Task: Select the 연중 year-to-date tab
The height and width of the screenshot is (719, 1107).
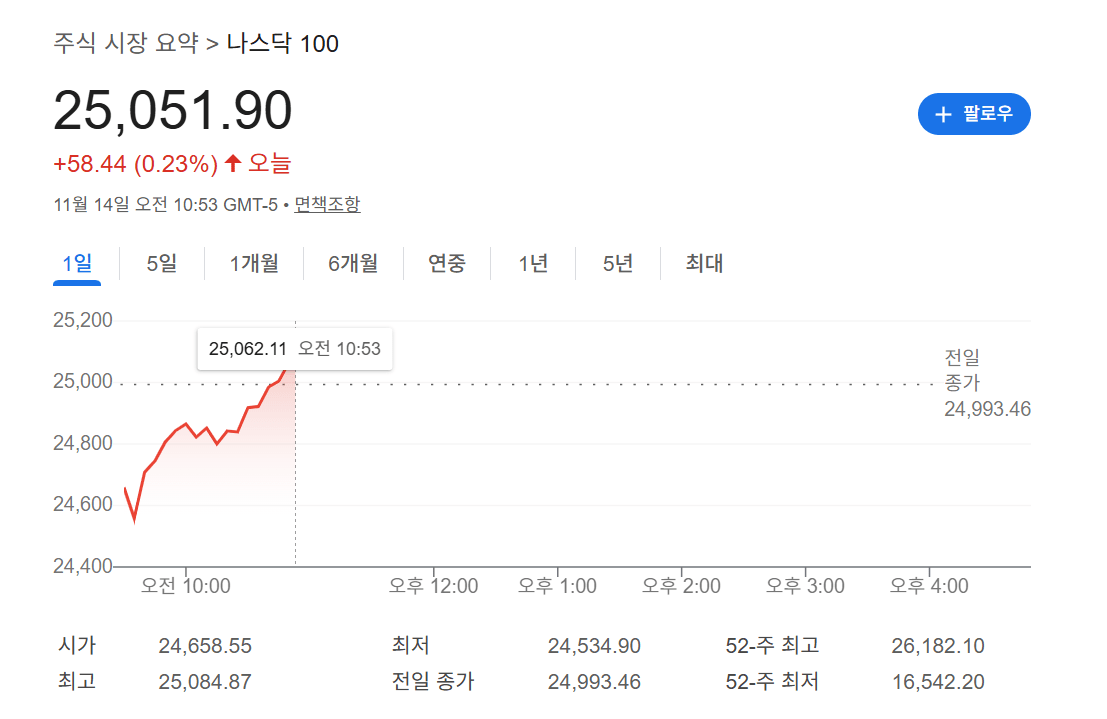Action: (447, 264)
